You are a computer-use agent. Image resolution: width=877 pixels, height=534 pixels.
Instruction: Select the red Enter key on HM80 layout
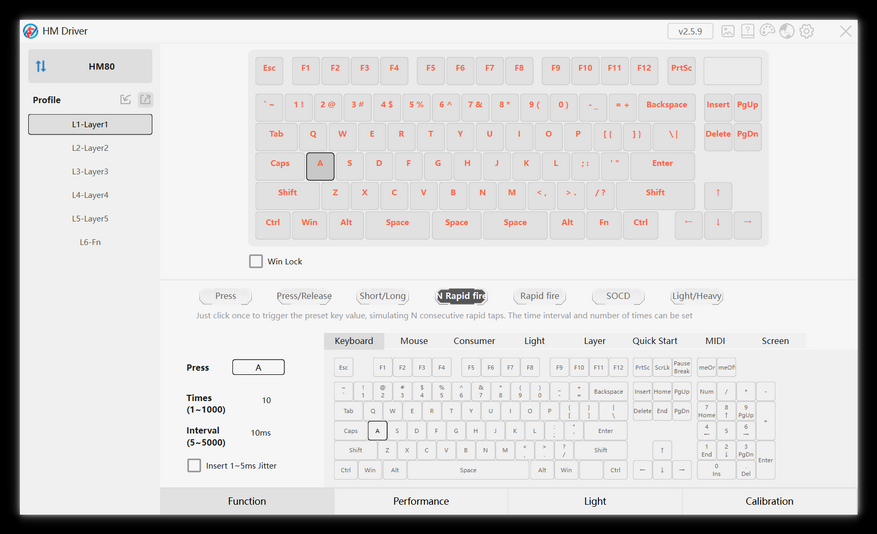pyautogui.click(x=662, y=166)
